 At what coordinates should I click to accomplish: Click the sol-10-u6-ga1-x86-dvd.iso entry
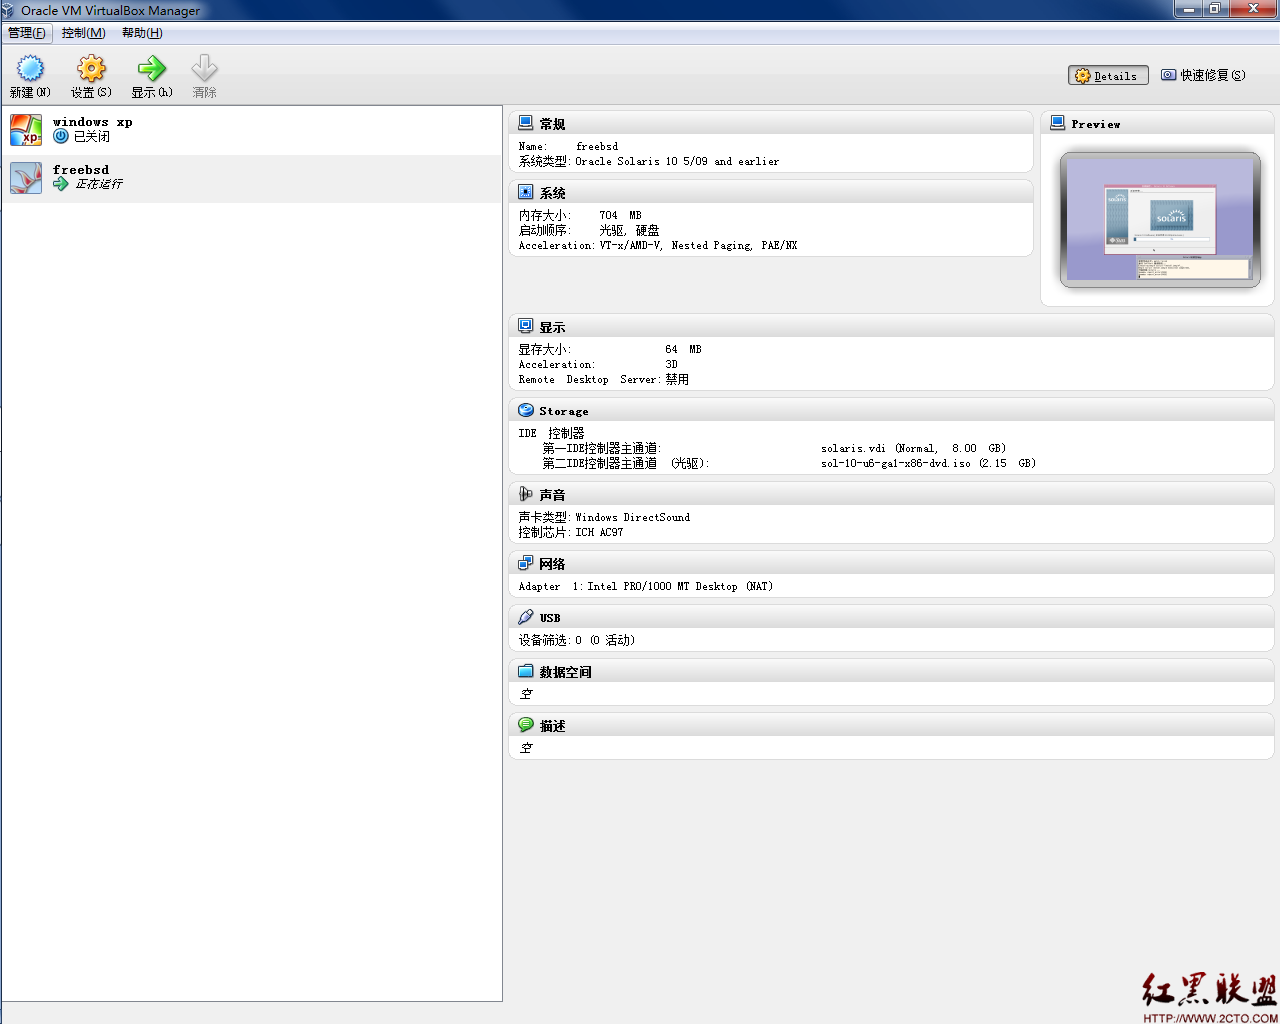click(x=928, y=463)
